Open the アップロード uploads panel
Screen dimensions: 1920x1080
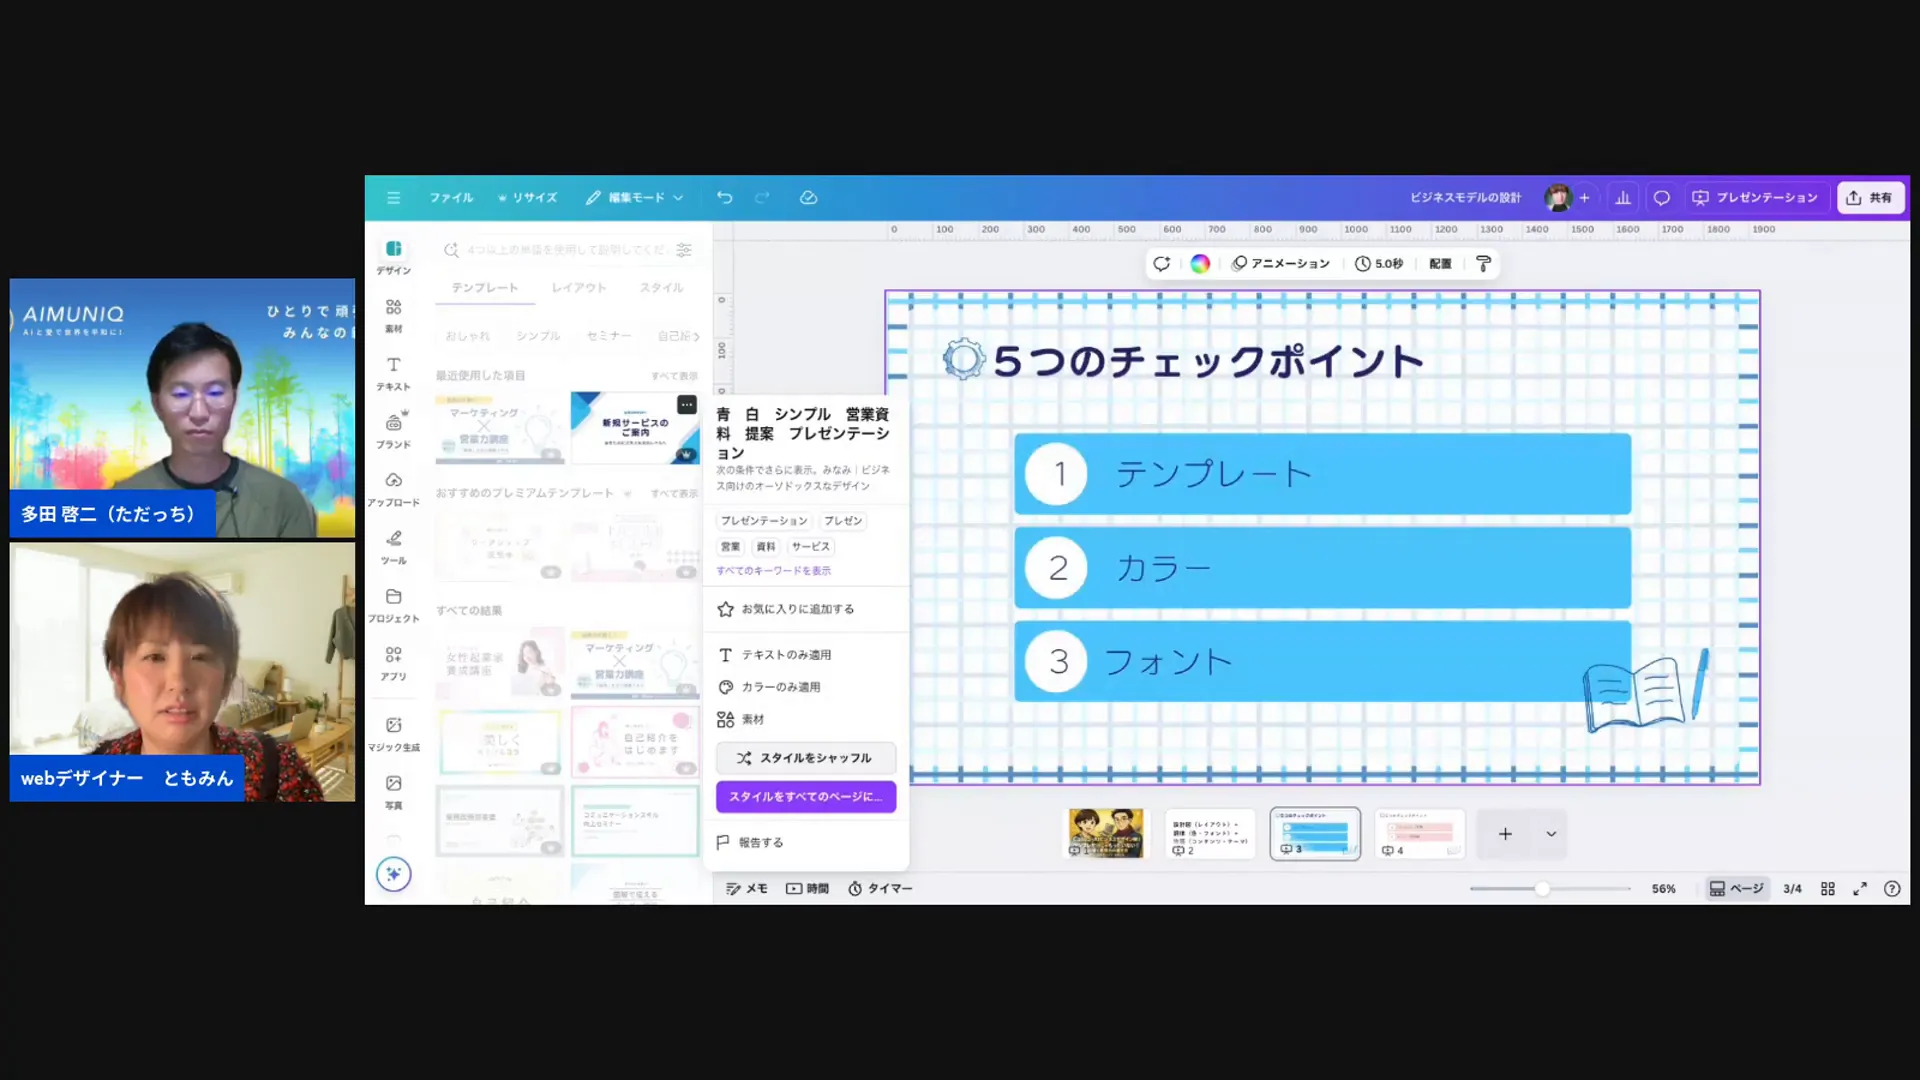coord(393,490)
